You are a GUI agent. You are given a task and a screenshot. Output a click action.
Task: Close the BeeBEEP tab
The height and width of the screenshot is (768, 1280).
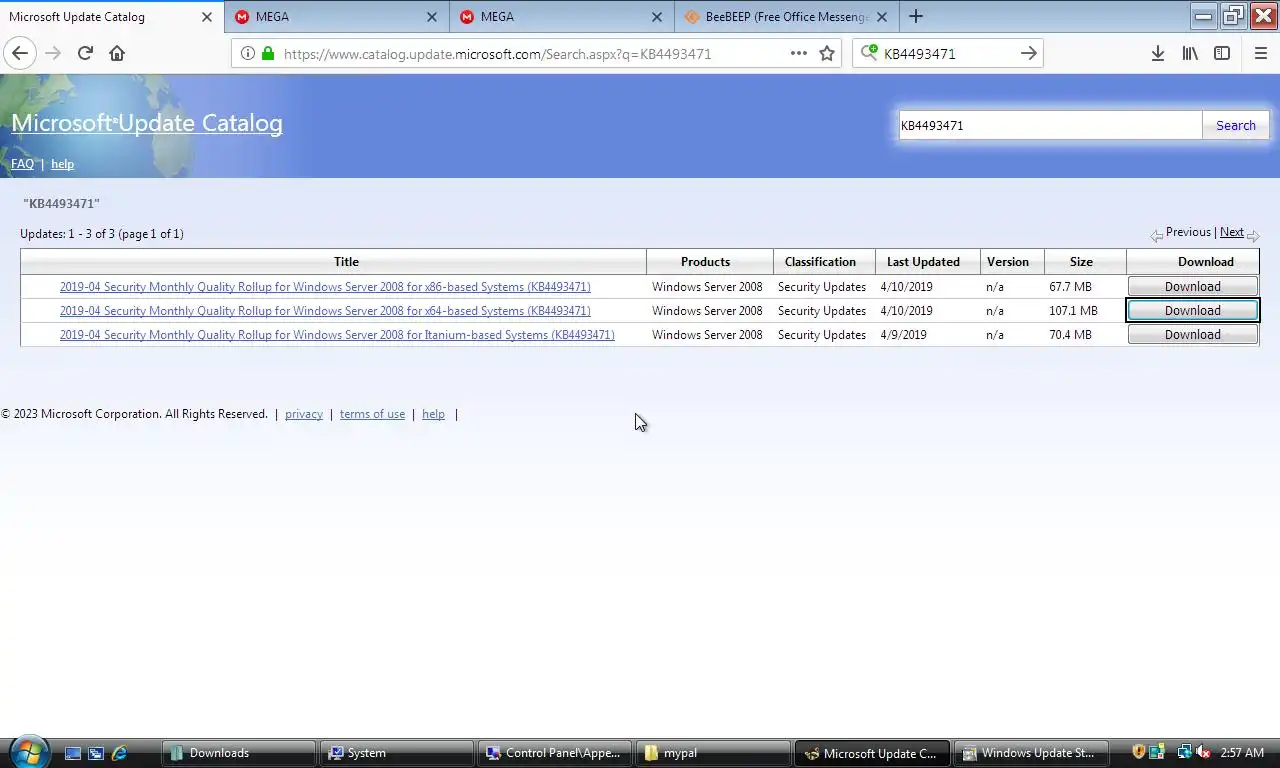click(x=882, y=17)
